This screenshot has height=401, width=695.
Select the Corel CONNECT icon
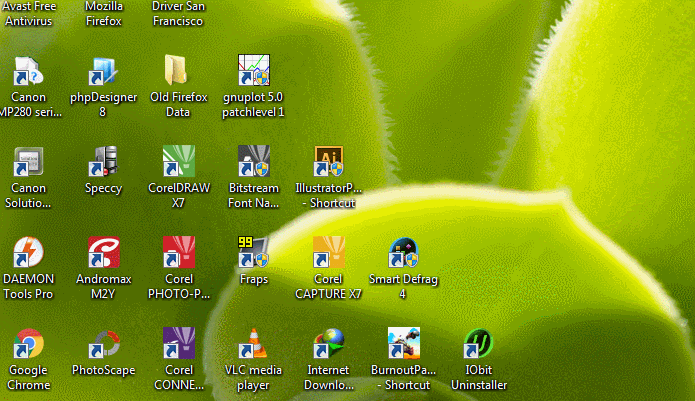179,343
